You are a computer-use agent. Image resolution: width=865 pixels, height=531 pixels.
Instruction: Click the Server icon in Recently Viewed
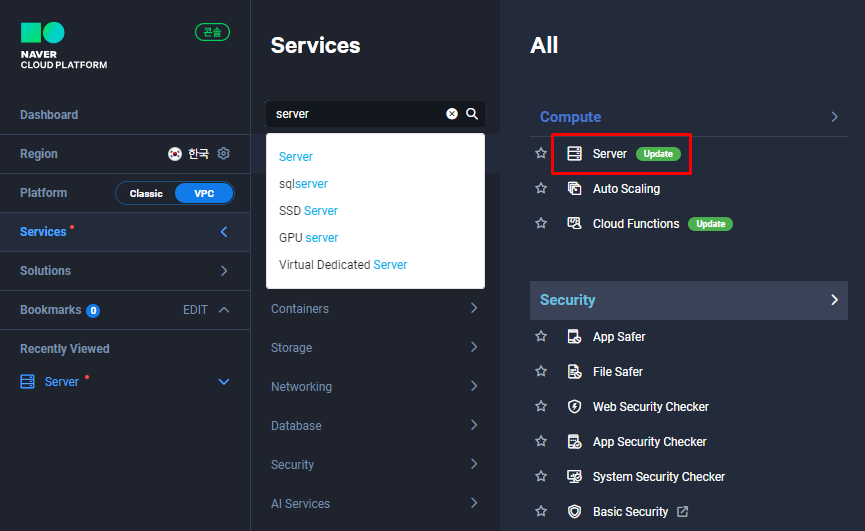coord(28,382)
